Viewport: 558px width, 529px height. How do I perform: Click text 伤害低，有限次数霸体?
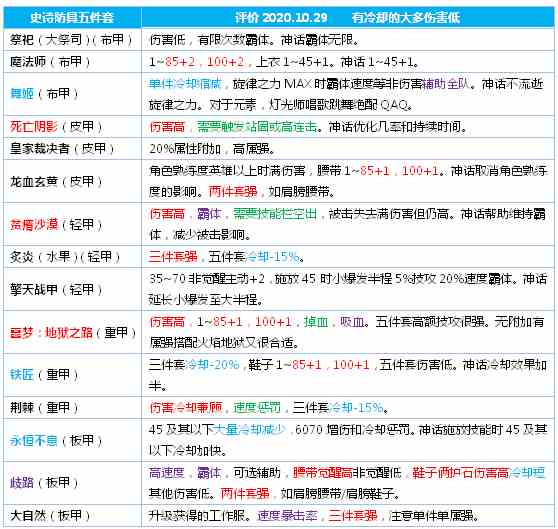point(209,40)
